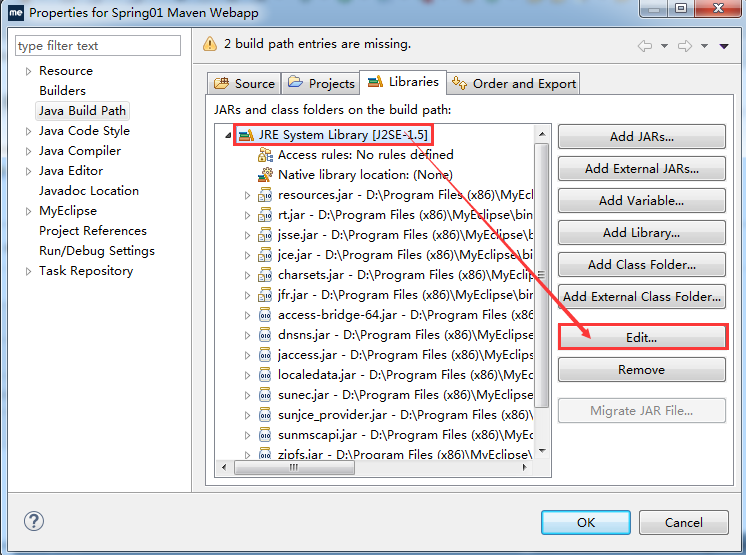Click the jaccess.jar jar icon
Viewport: 746px width, 555px height.
(265, 355)
